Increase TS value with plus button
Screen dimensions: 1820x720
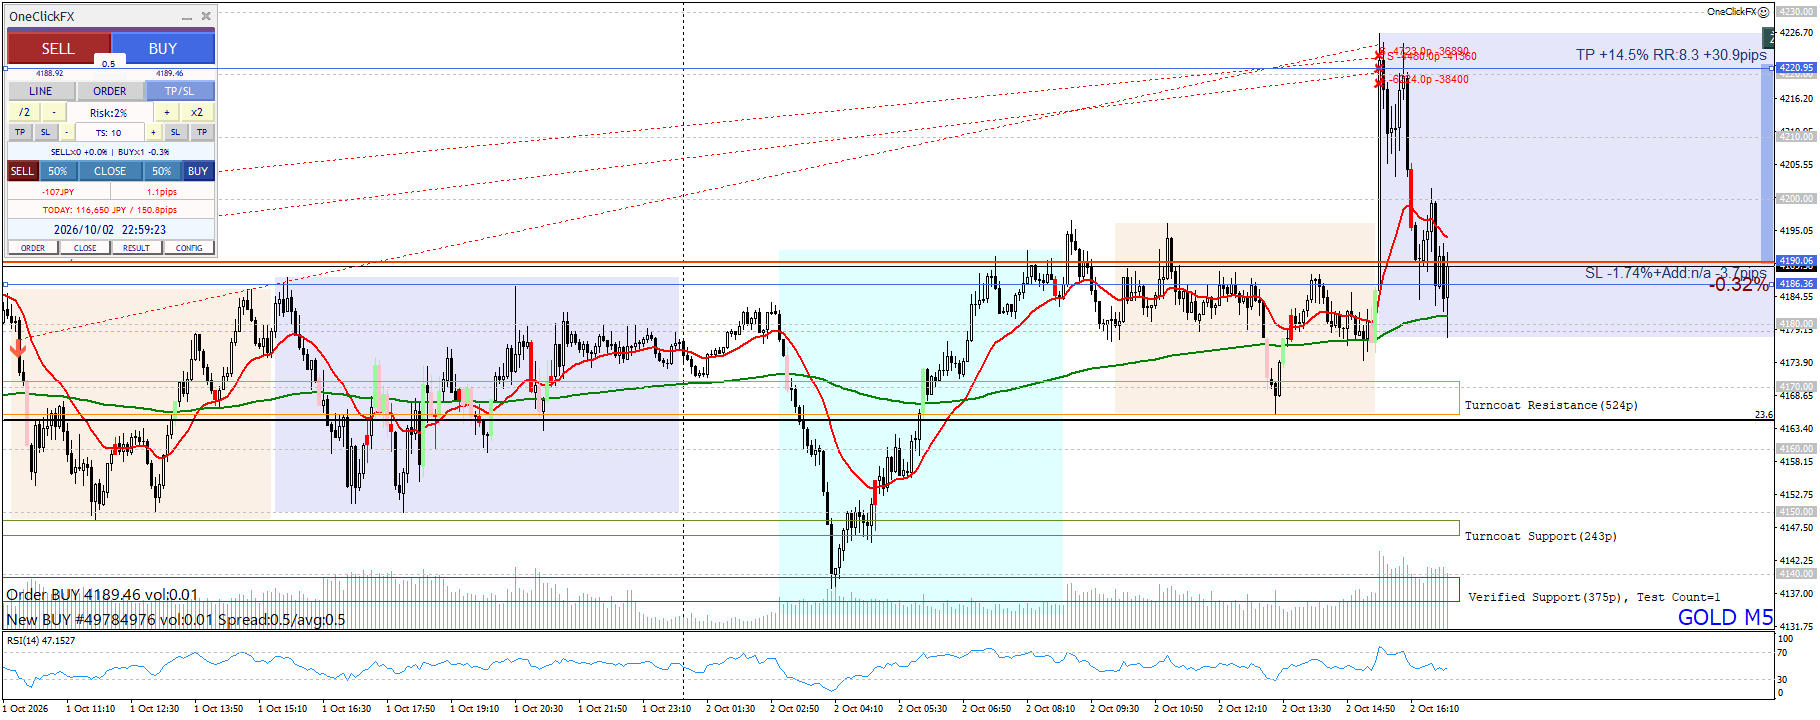click(154, 132)
